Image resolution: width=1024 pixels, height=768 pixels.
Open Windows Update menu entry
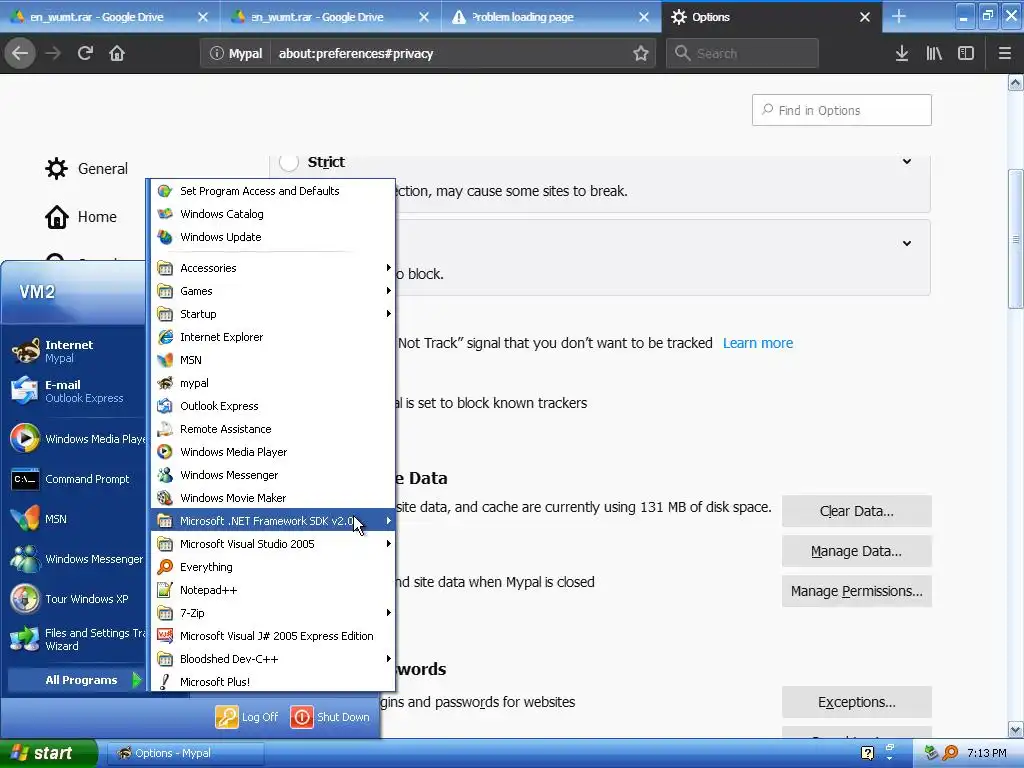tap(273, 237)
